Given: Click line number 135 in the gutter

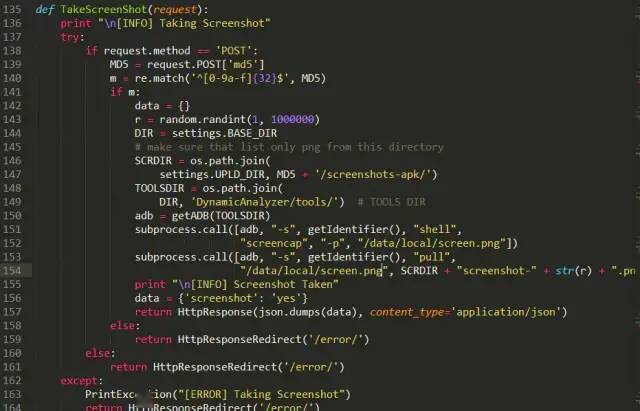Looking at the screenshot, I should pyautogui.click(x=12, y=9).
